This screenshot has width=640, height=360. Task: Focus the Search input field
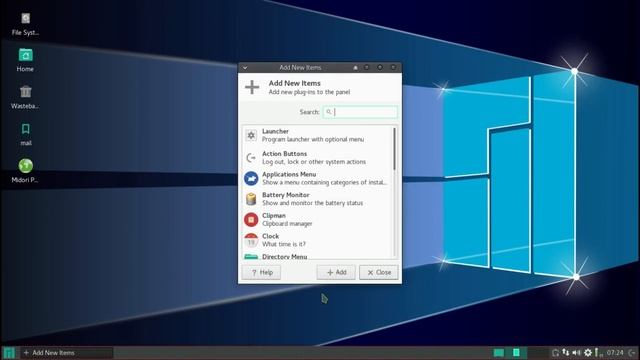360,112
